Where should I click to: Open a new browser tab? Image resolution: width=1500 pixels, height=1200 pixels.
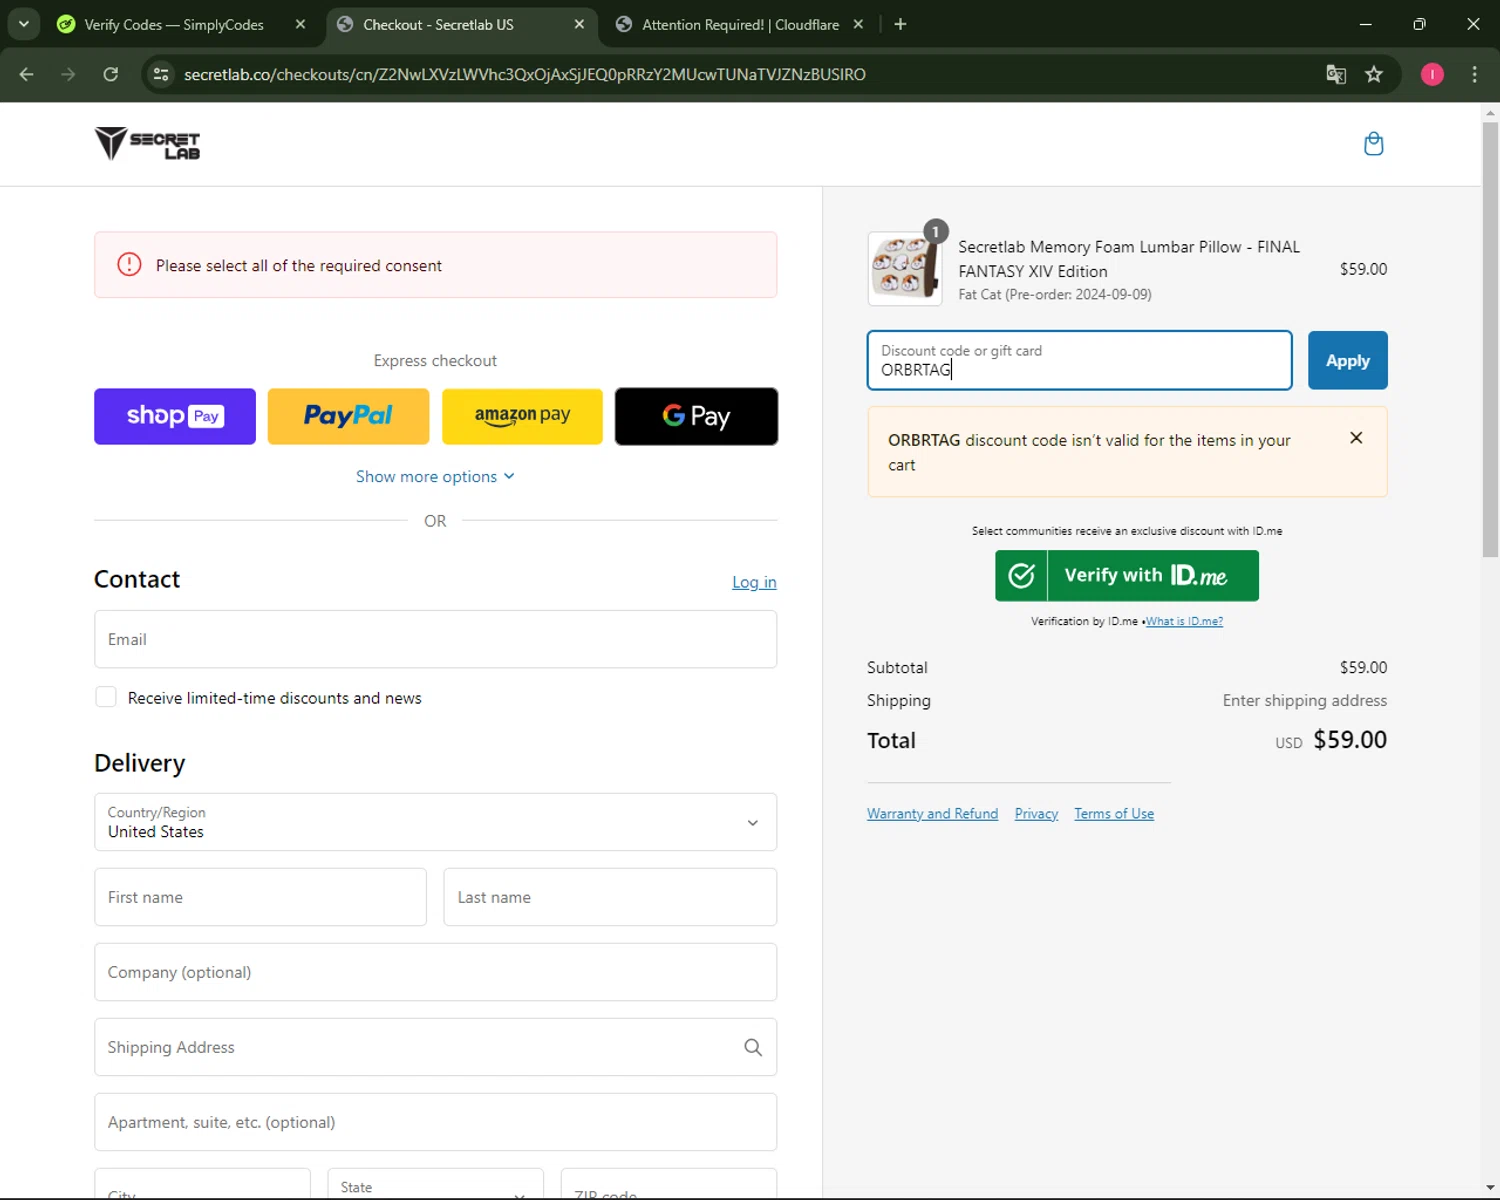[900, 24]
